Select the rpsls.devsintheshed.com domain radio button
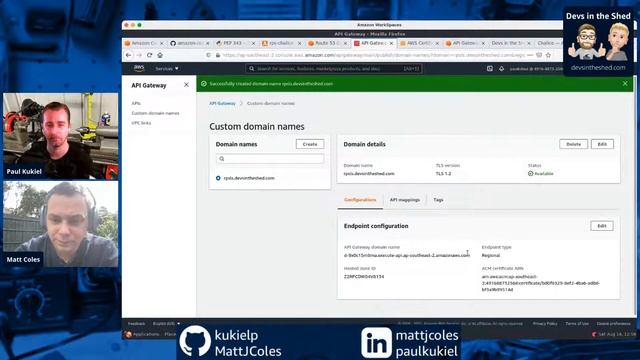 (218, 178)
